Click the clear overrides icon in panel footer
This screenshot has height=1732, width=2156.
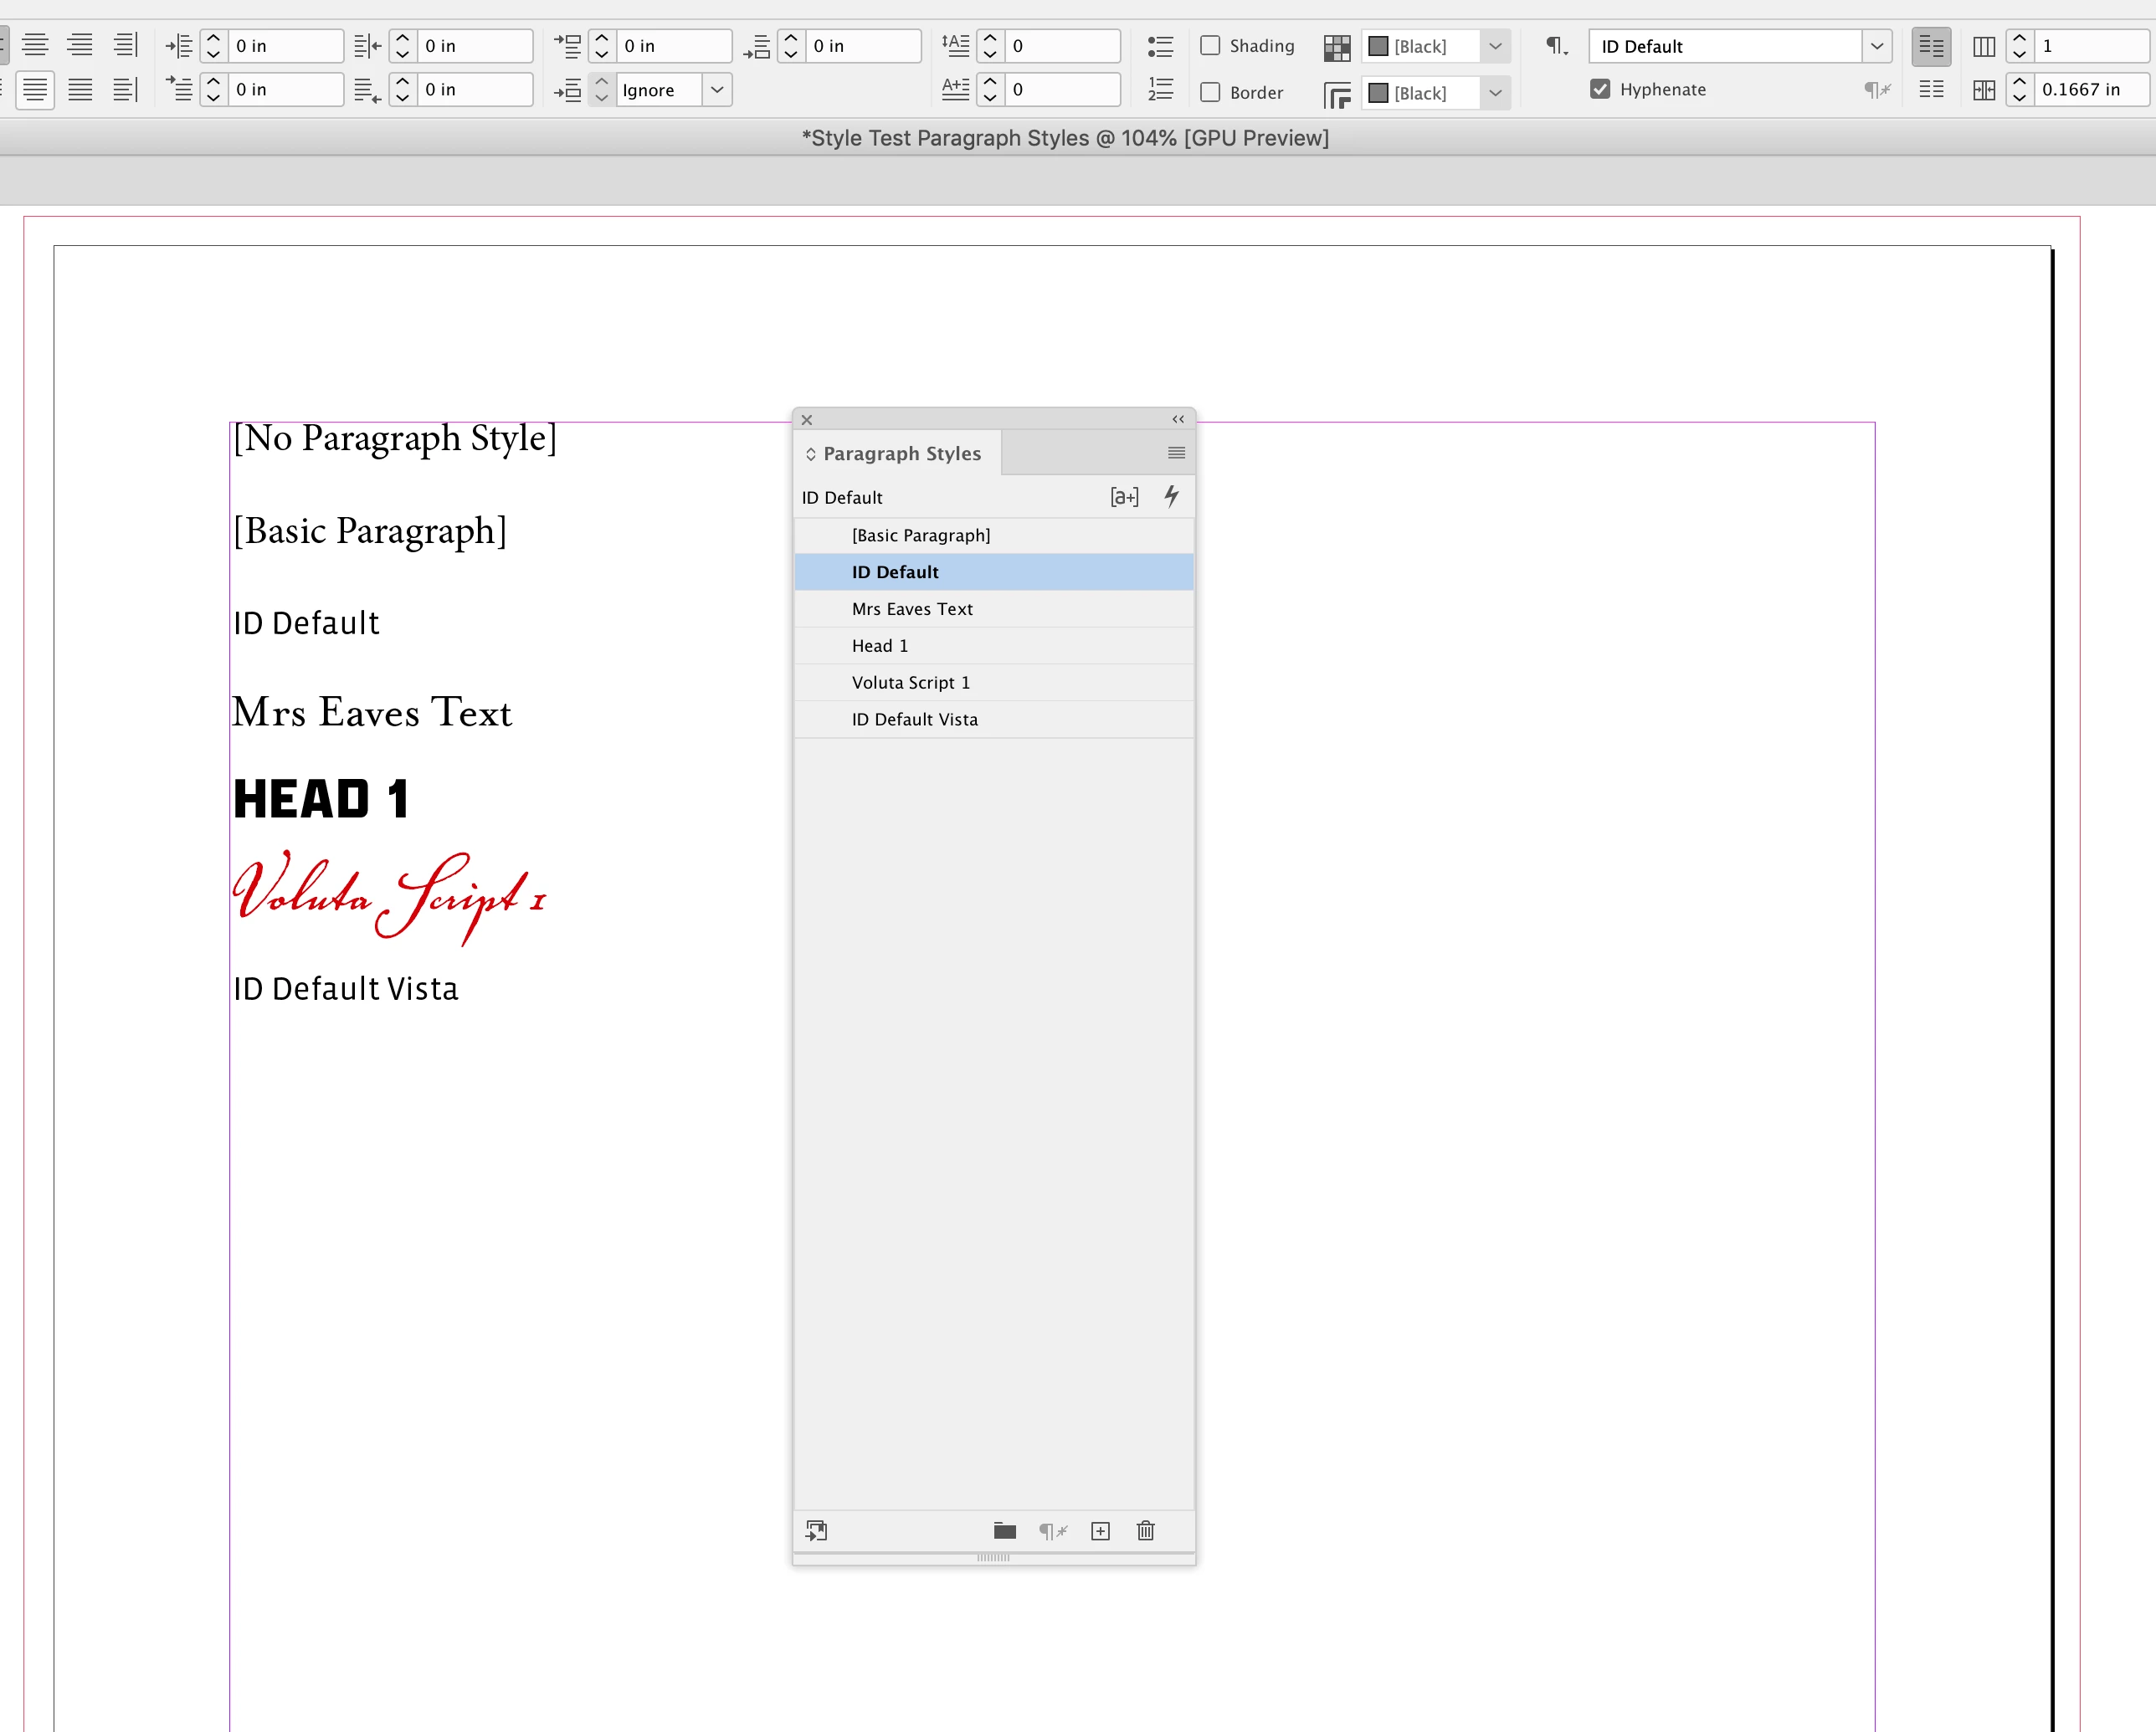click(x=1052, y=1531)
